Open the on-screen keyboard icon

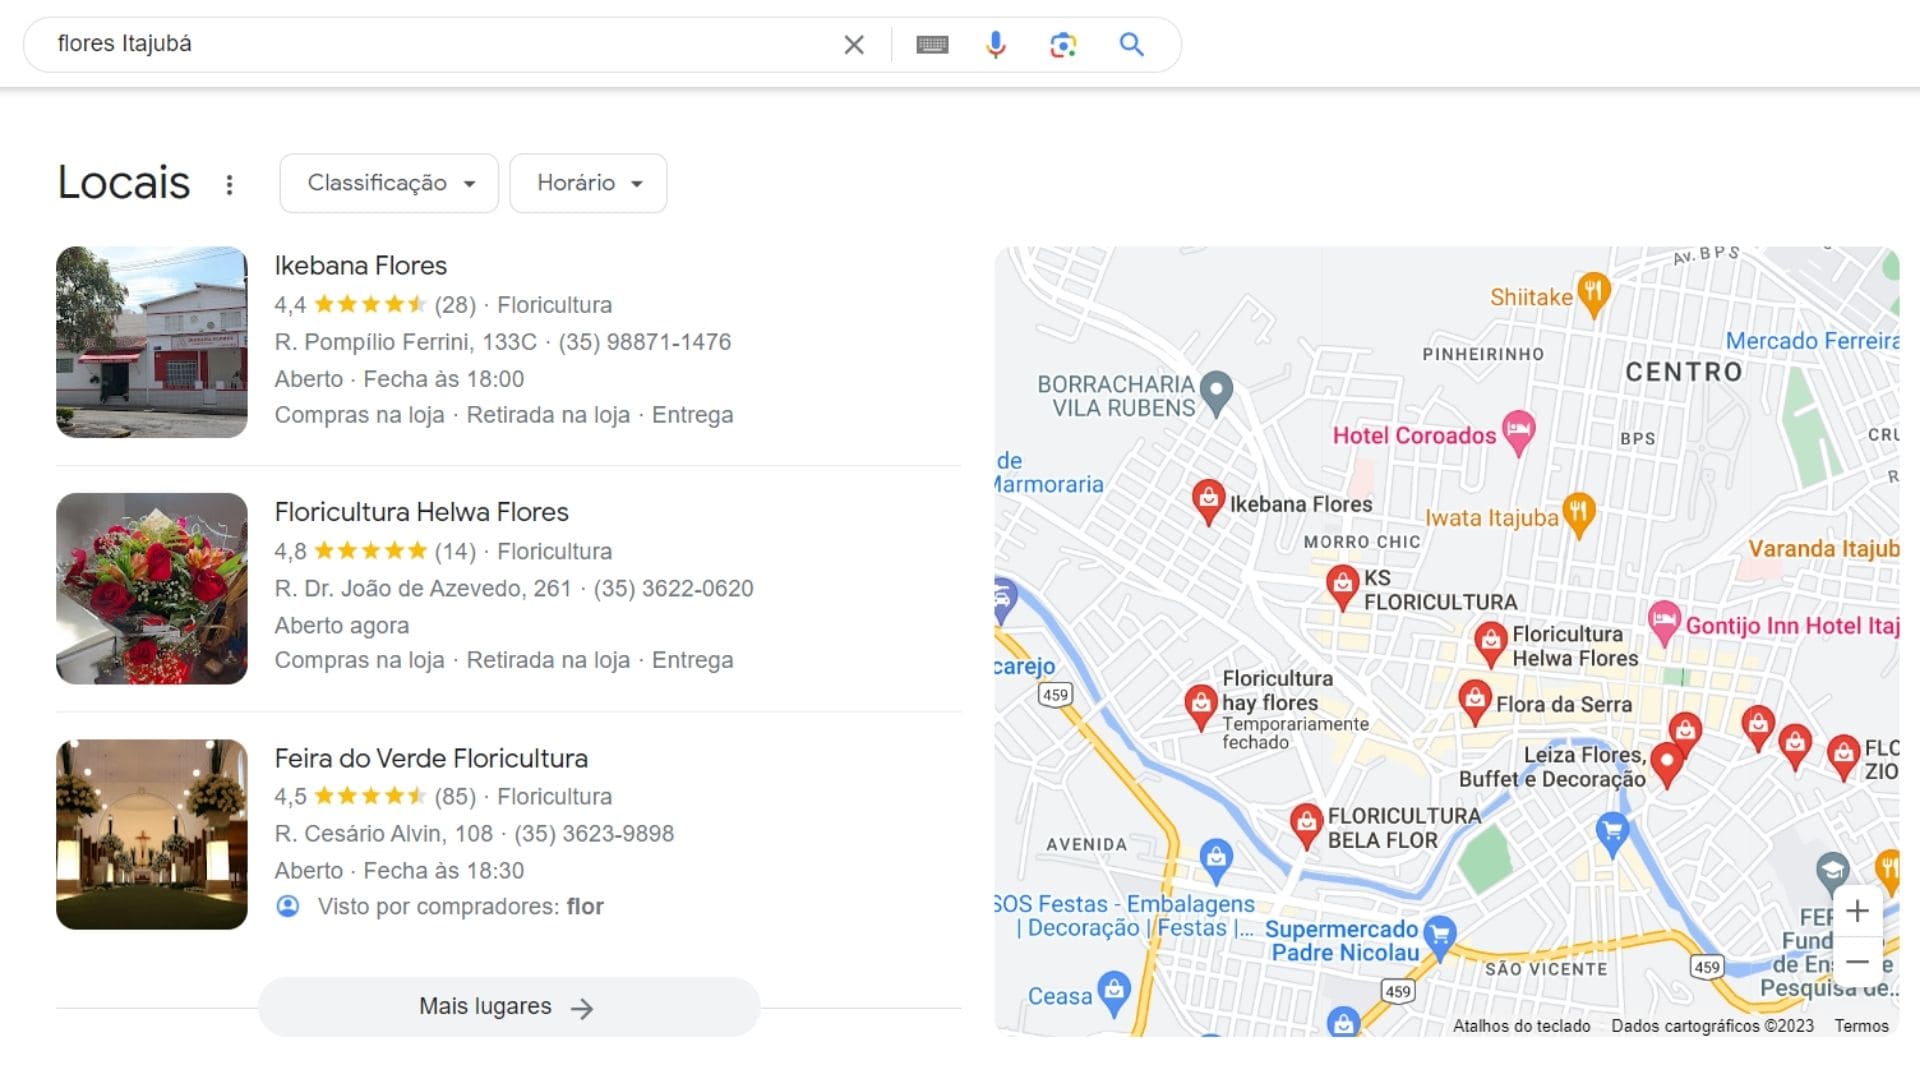pyautogui.click(x=932, y=44)
